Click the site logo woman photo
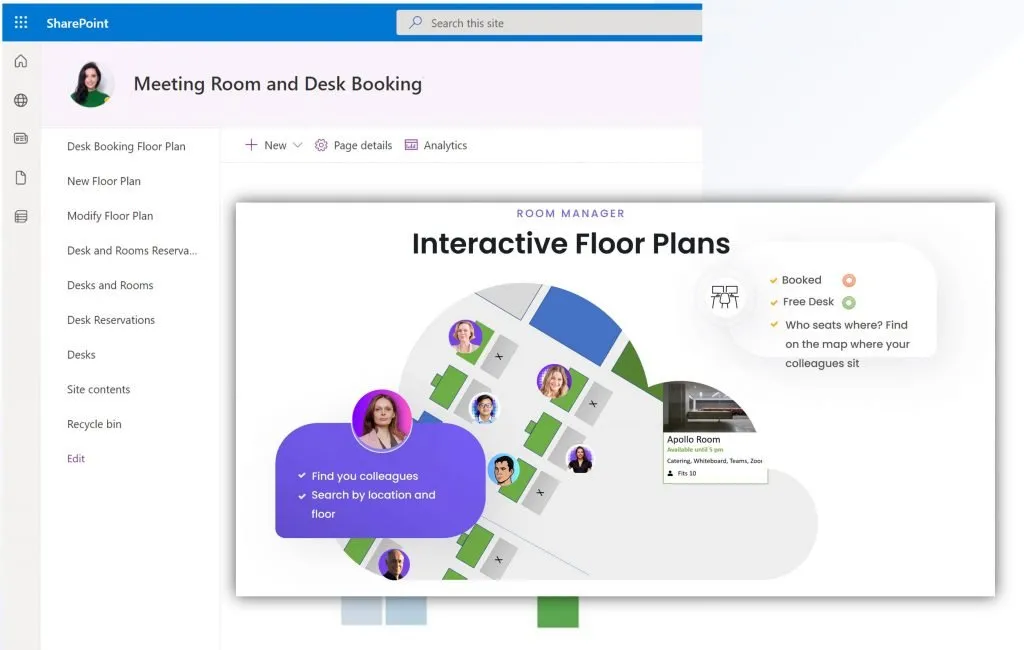This screenshot has height=650, width=1024. [x=91, y=84]
